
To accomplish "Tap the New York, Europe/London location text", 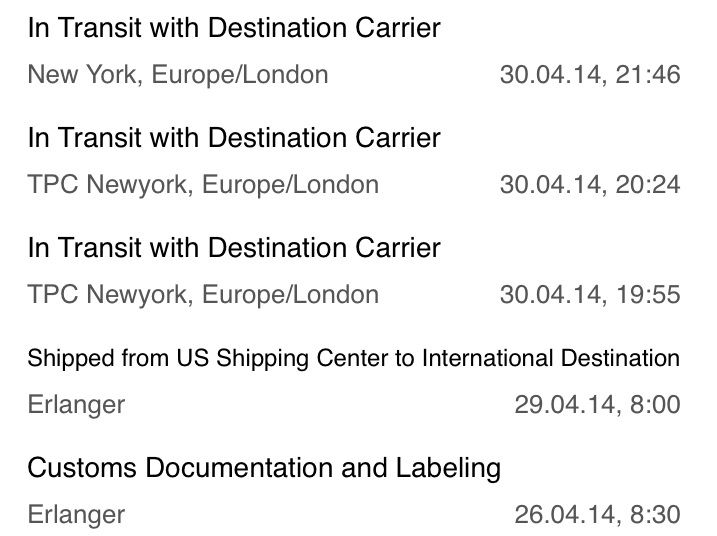I will coord(178,75).
